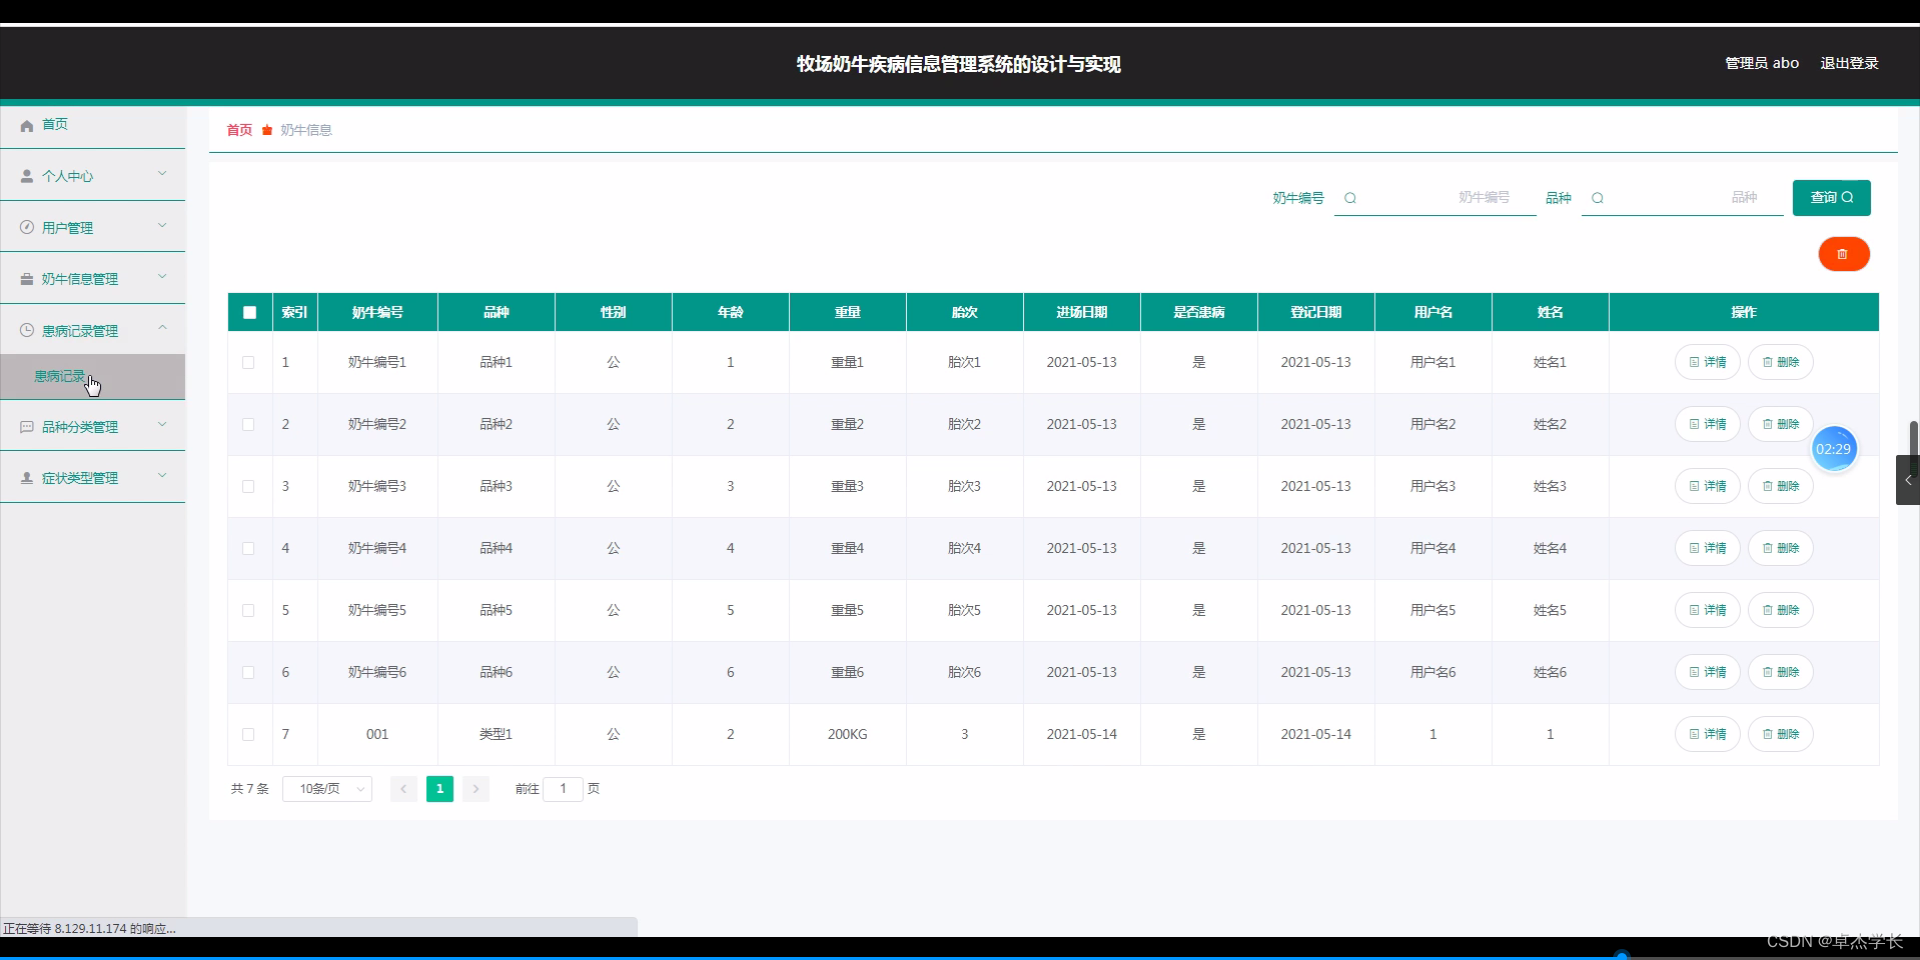Viewport: 1920px width, 960px height.
Task: Click the 前往 page number input
Action: pos(563,789)
